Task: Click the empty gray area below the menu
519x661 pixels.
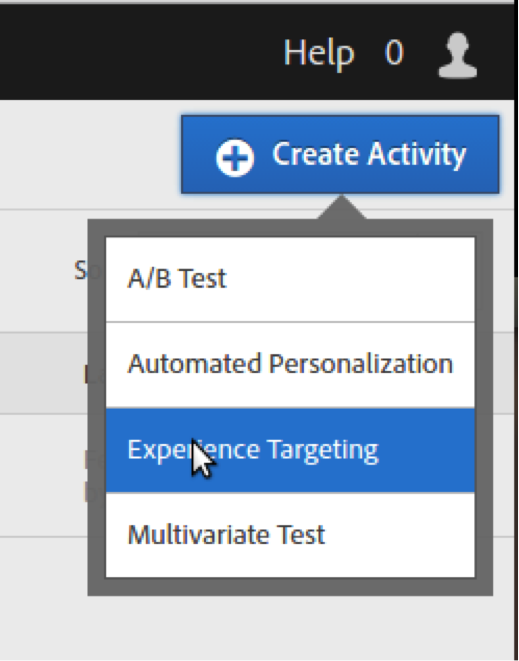Action: click(290, 627)
